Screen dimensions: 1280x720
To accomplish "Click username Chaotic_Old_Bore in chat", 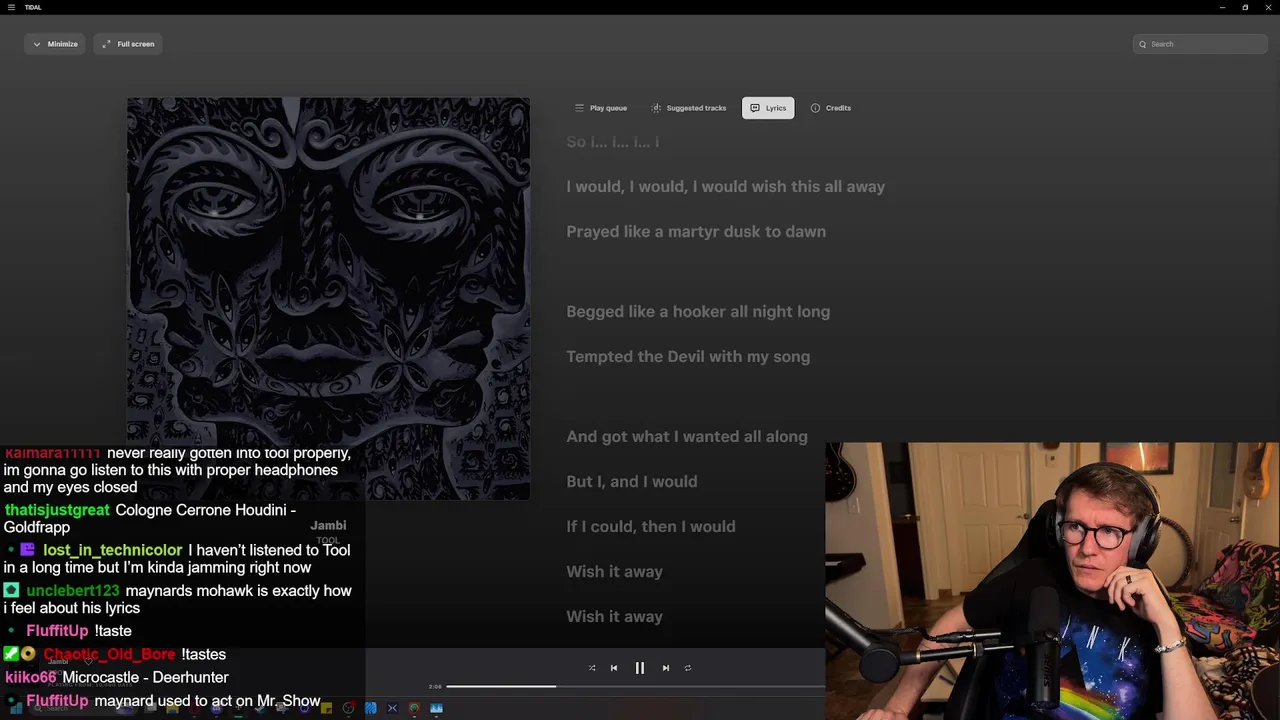I will (x=109, y=654).
